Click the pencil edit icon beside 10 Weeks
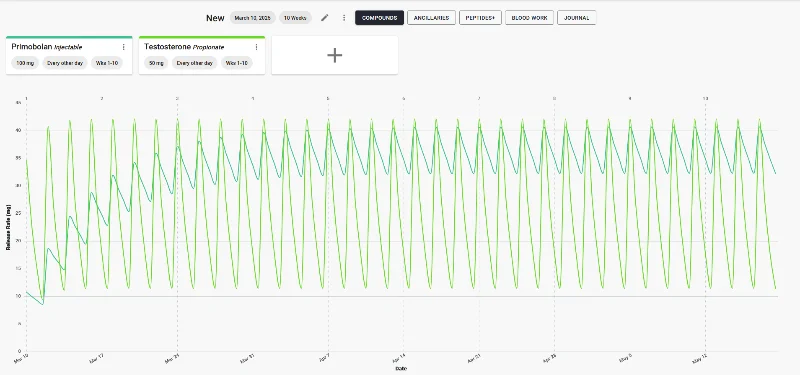 [x=324, y=18]
